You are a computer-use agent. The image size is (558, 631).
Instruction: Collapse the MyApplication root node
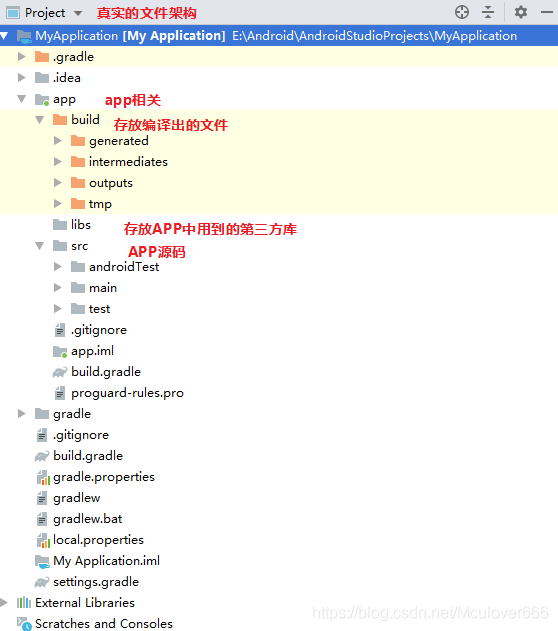tap(4, 36)
